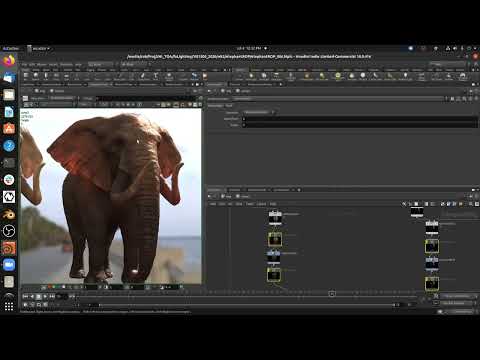Open Zoom from the Ubuntu dock
This screenshot has height=360, width=480.
click(9, 265)
